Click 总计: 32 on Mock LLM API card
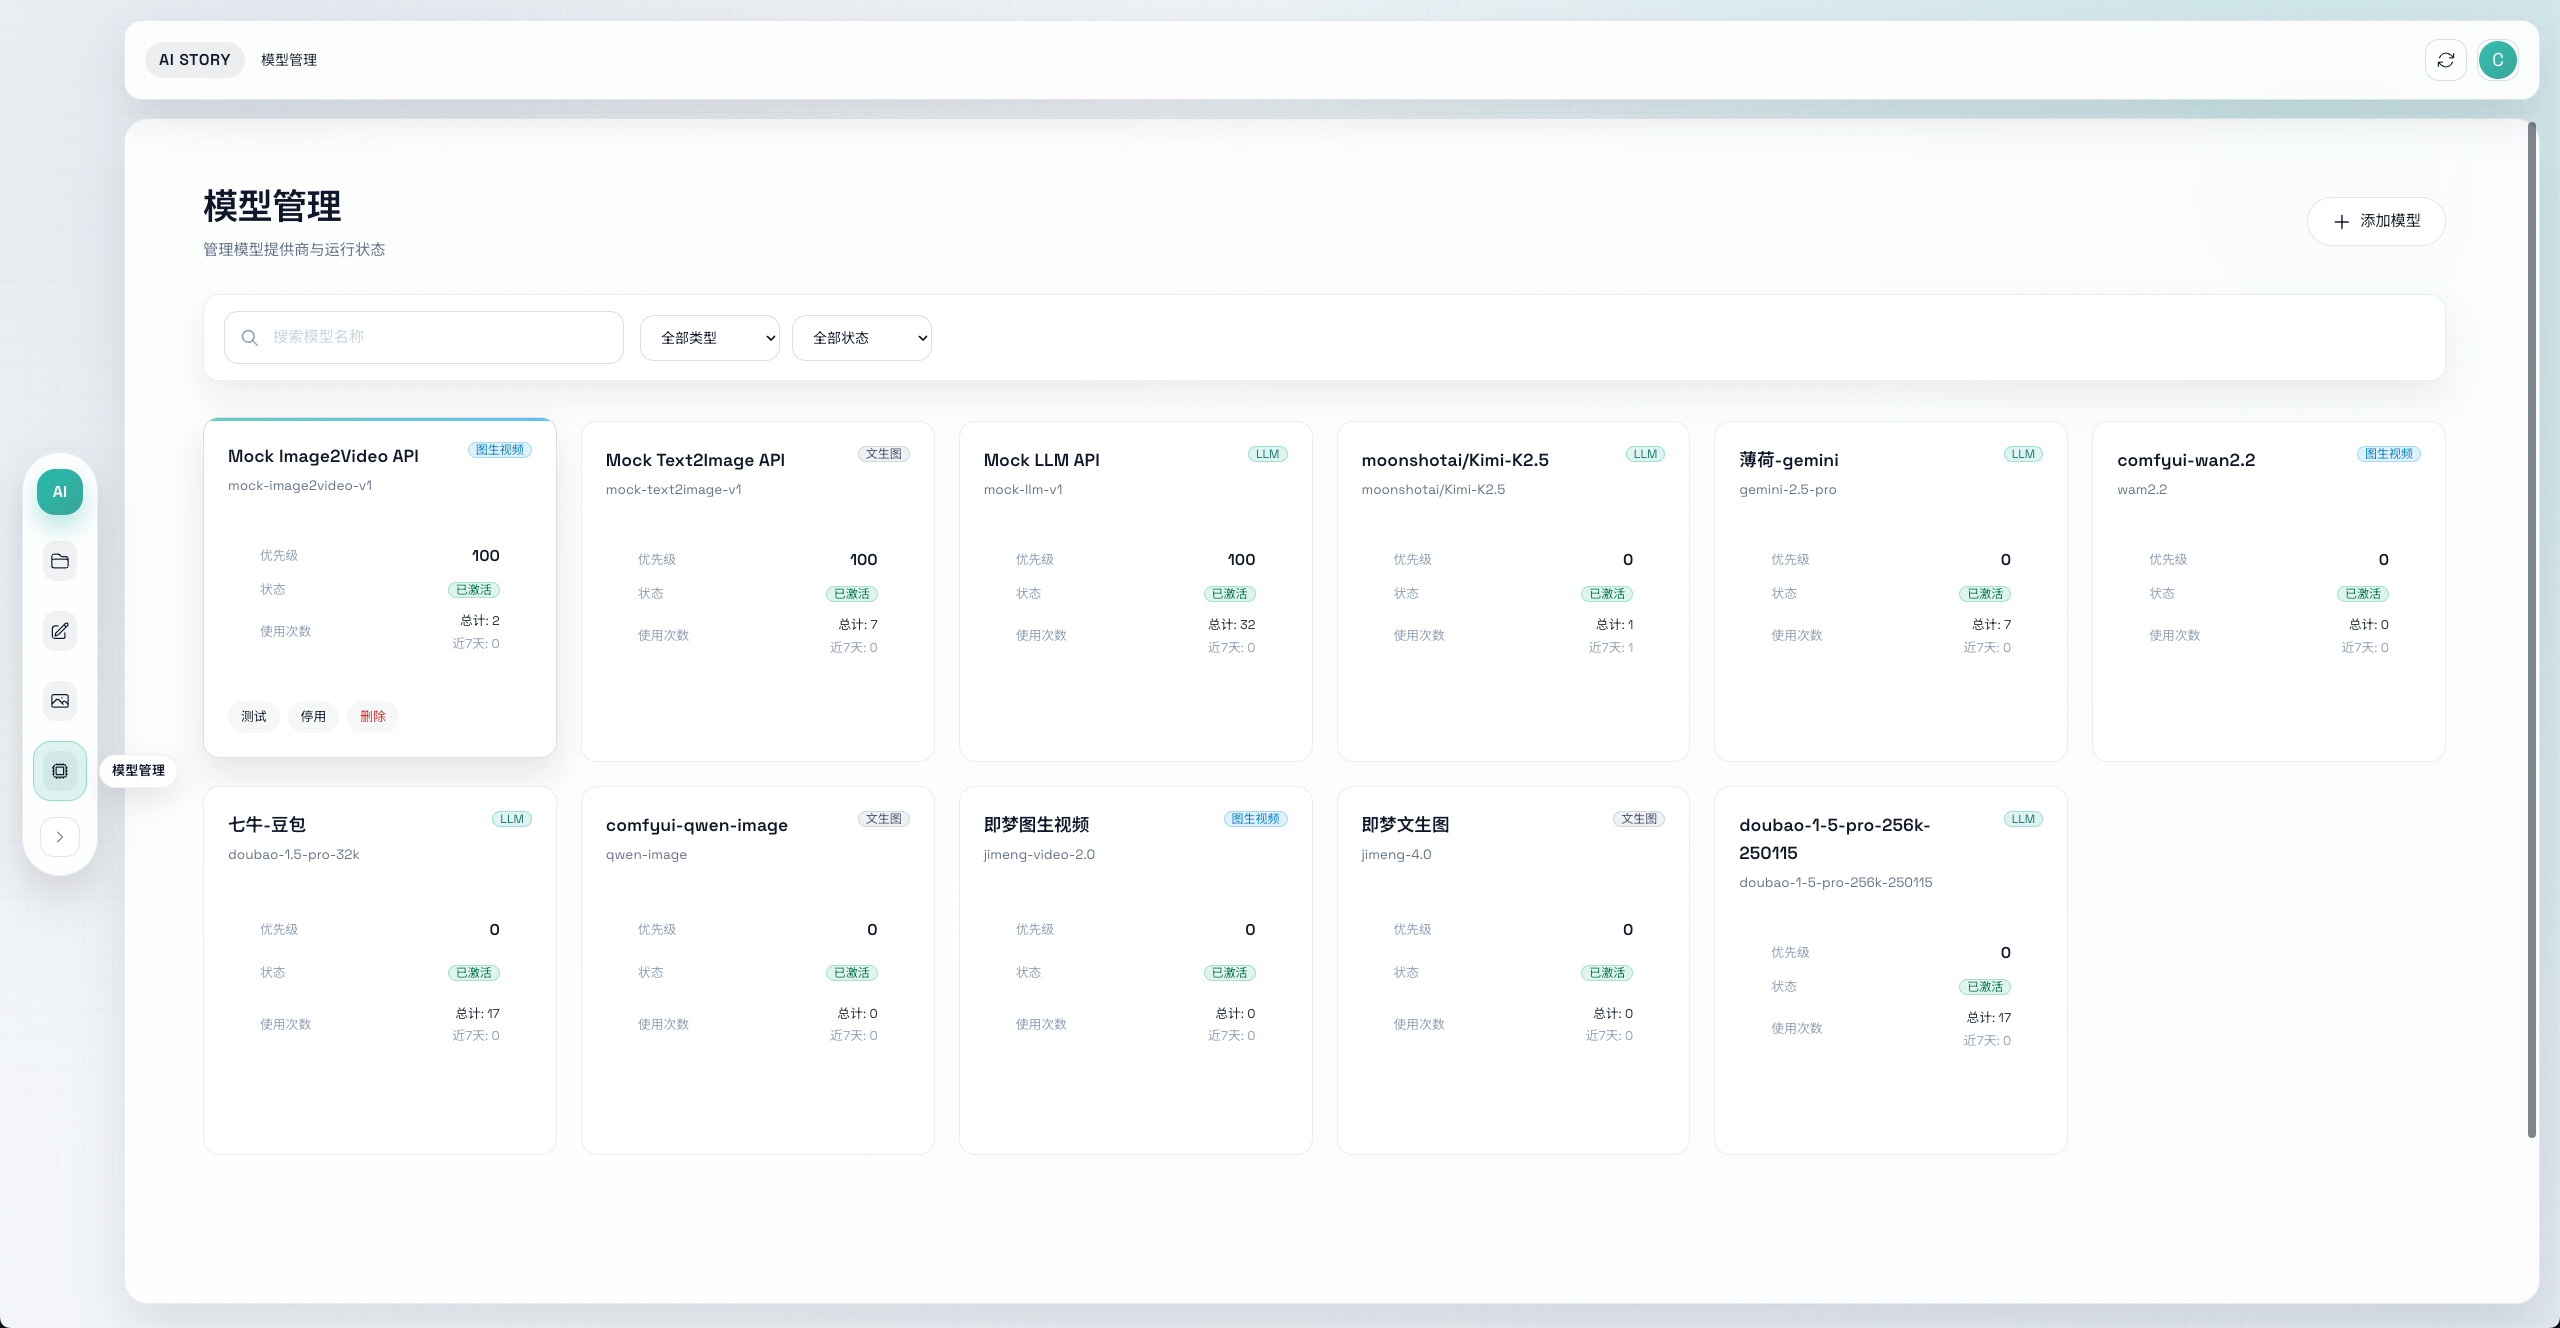The width and height of the screenshot is (2560, 1328). coord(1232,625)
